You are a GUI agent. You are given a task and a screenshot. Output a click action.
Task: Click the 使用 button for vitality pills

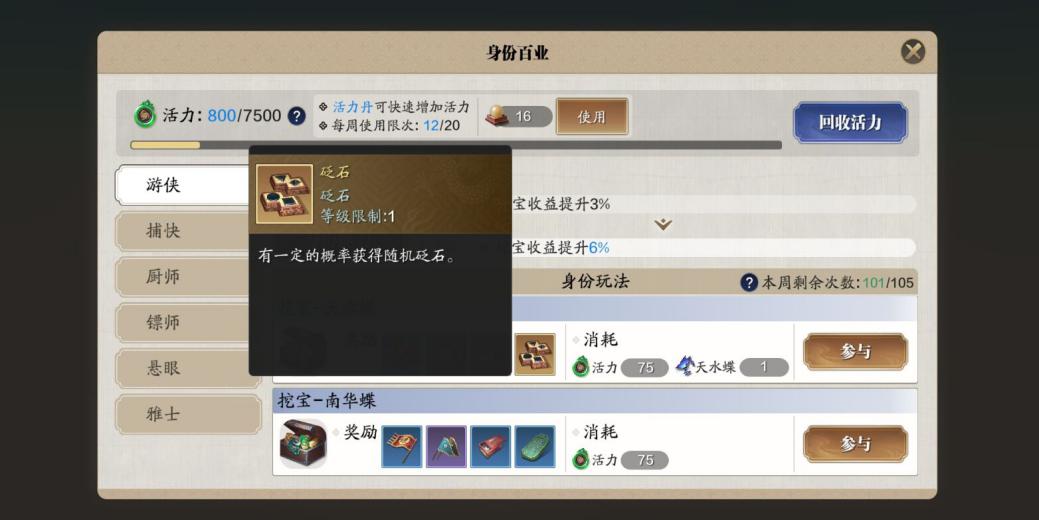pyautogui.click(x=592, y=117)
